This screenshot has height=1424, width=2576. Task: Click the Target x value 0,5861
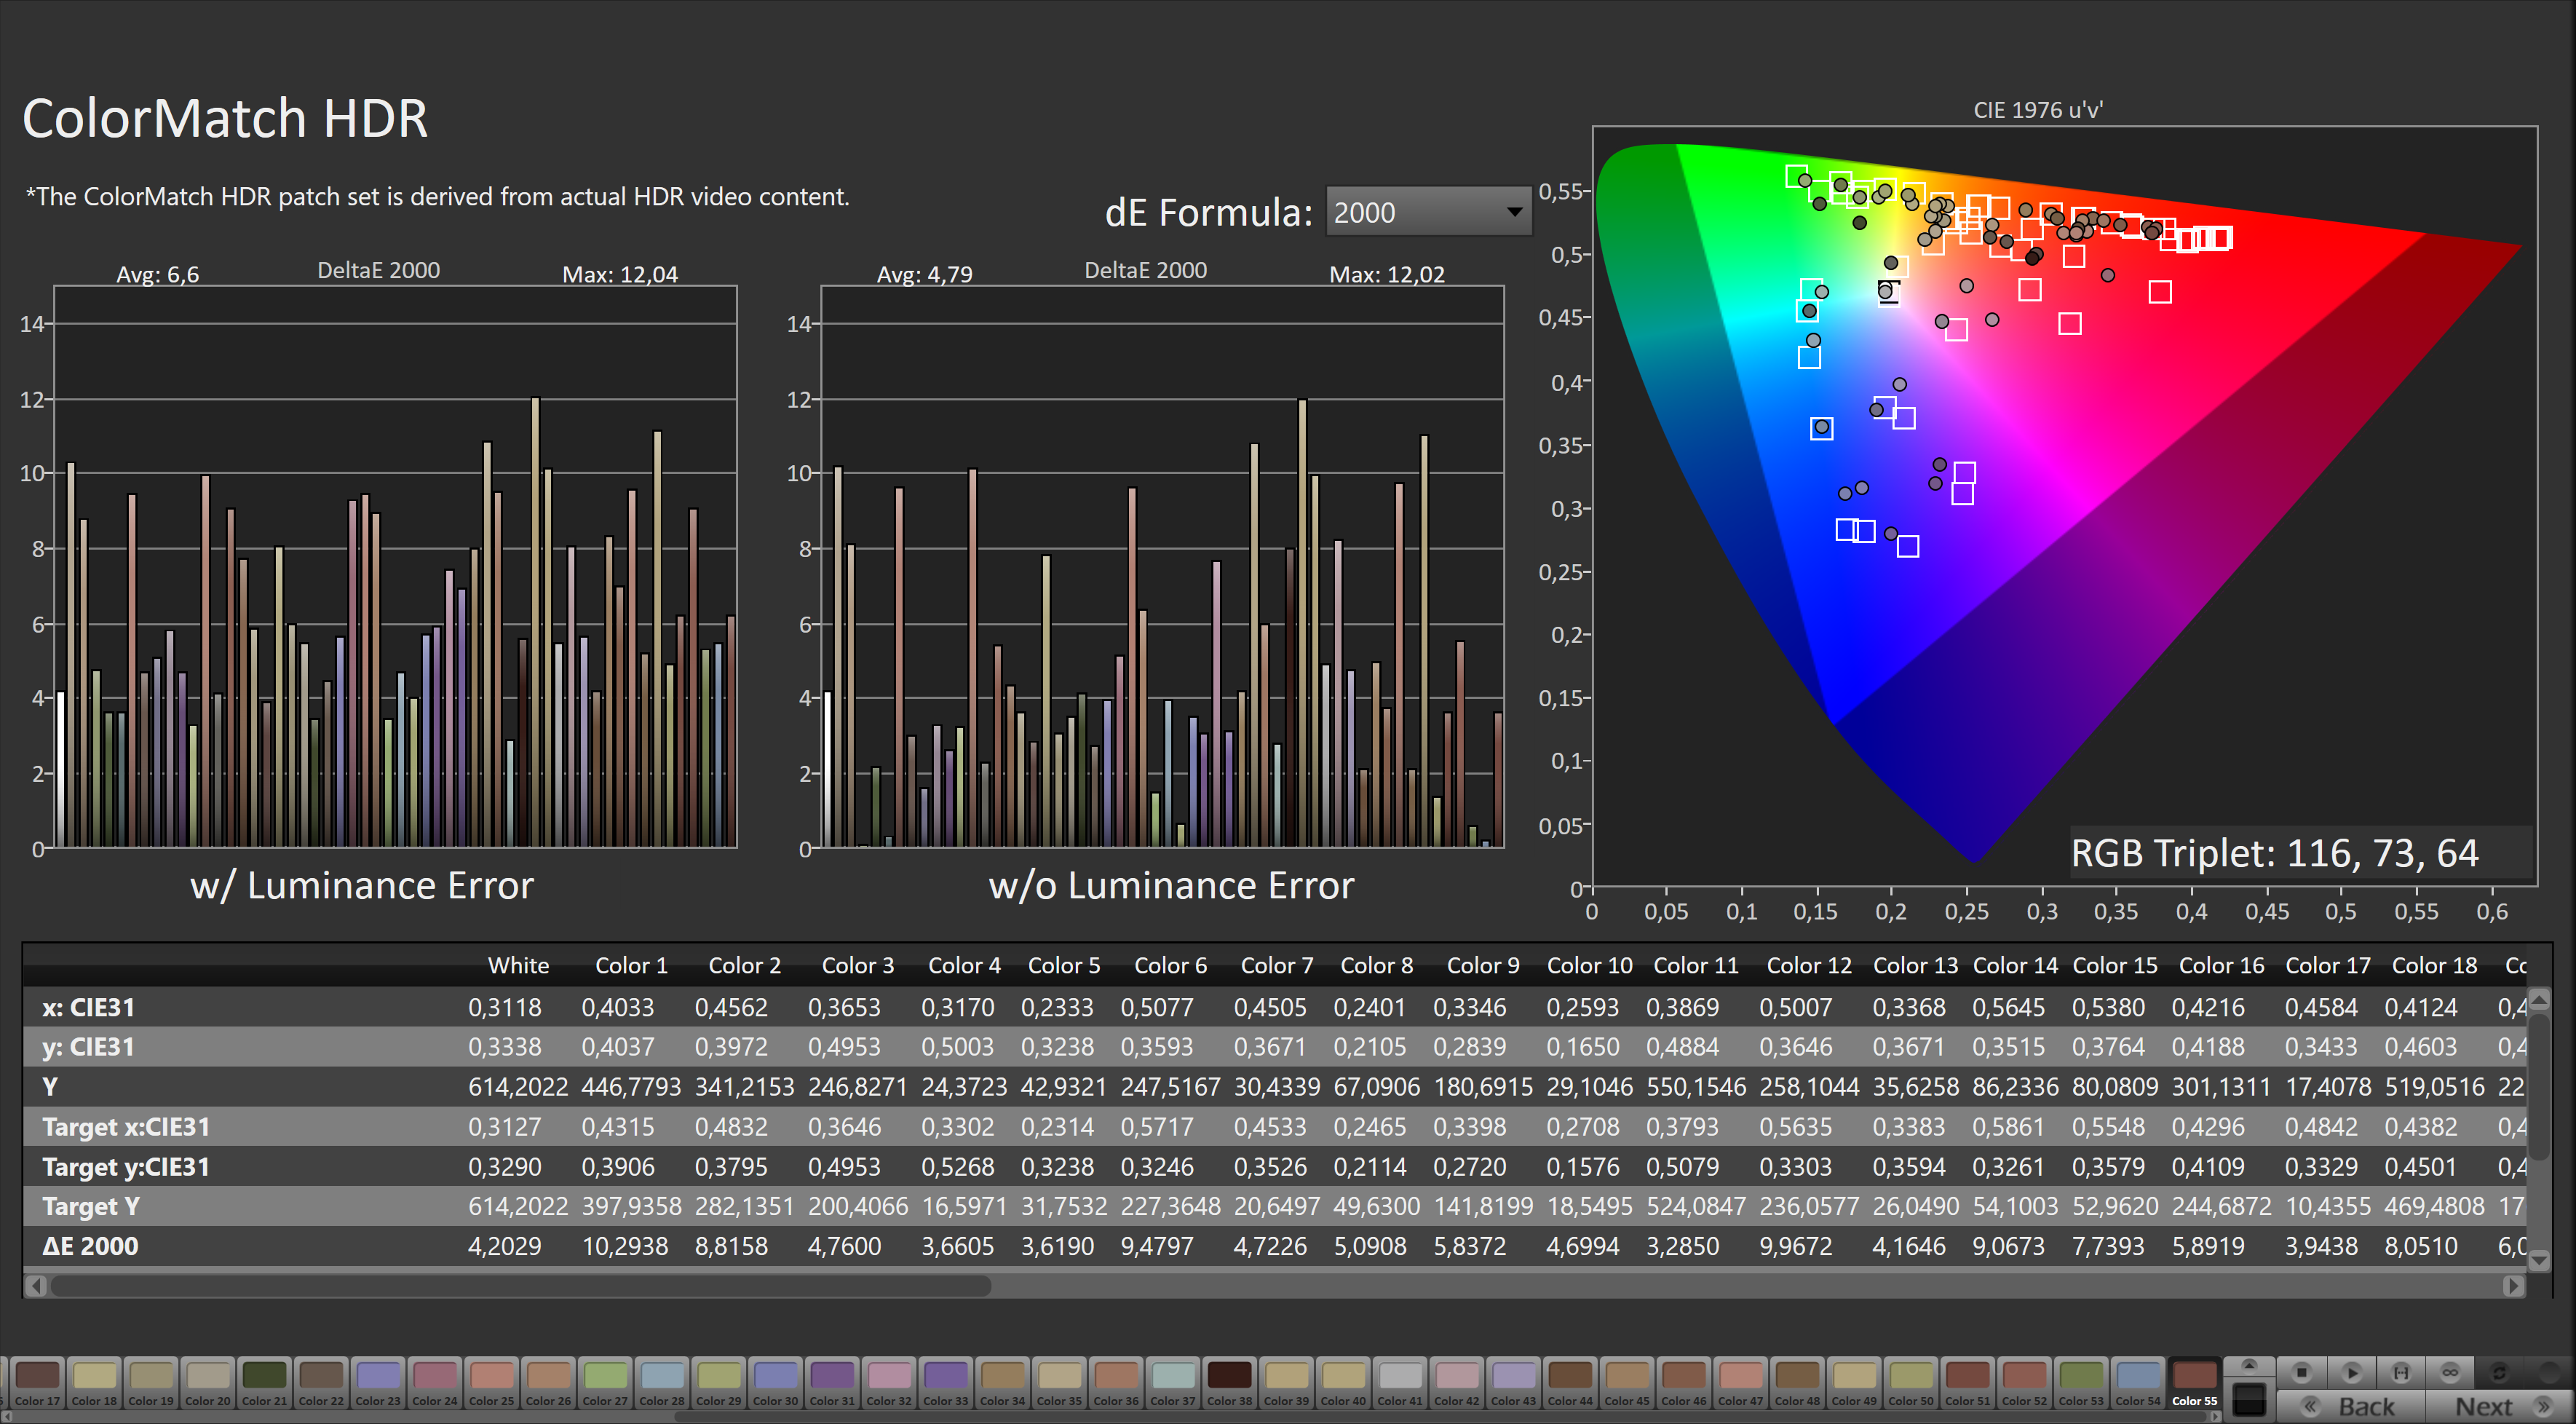(2008, 1126)
